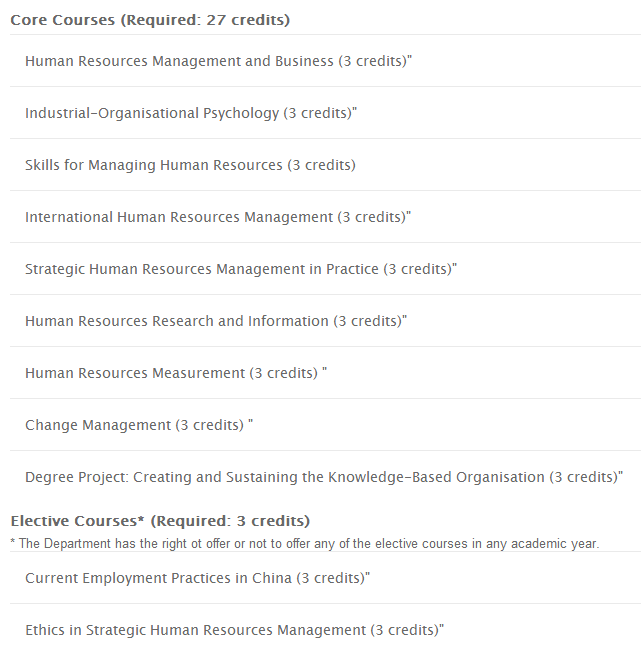
Task: Click Human Resources Research and Information course
Action: click(177, 321)
